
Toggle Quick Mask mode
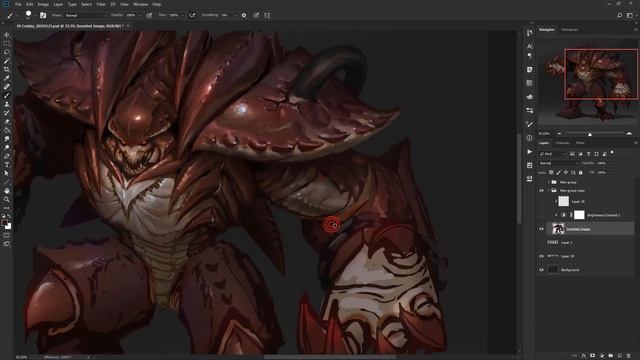coord(7,236)
